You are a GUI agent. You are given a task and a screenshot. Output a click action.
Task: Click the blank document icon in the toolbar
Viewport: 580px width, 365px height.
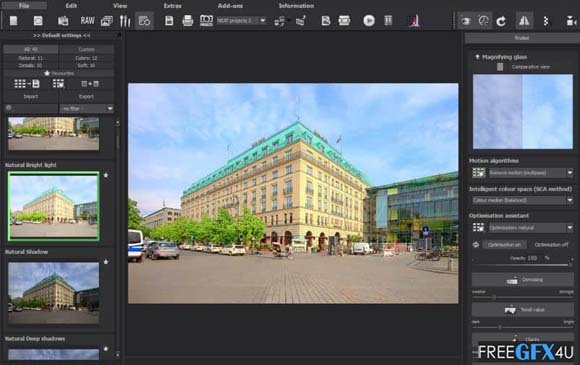click(13, 21)
